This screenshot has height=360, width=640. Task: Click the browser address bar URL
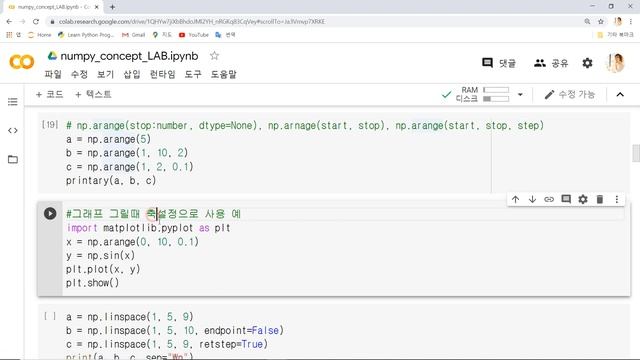coord(192,22)
